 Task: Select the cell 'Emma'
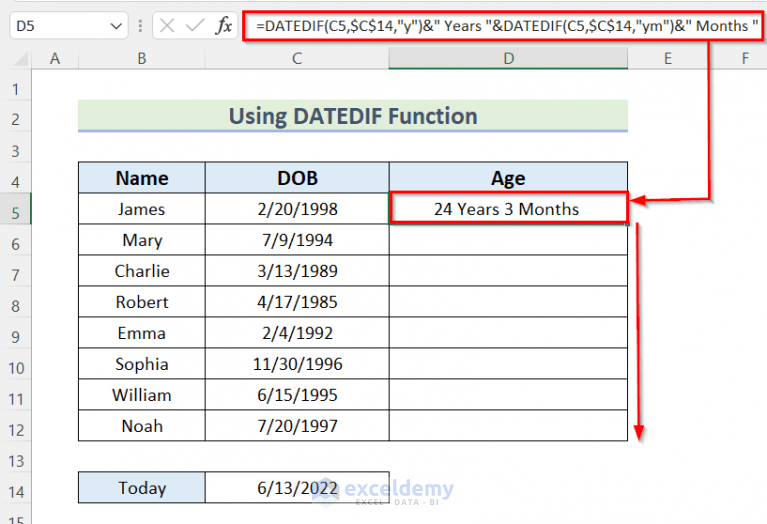(142, 333)
